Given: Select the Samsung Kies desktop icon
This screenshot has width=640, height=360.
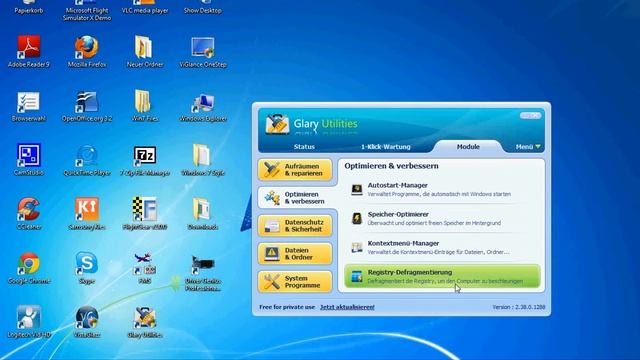Looking at the screenshot, I should pos(87,209).
